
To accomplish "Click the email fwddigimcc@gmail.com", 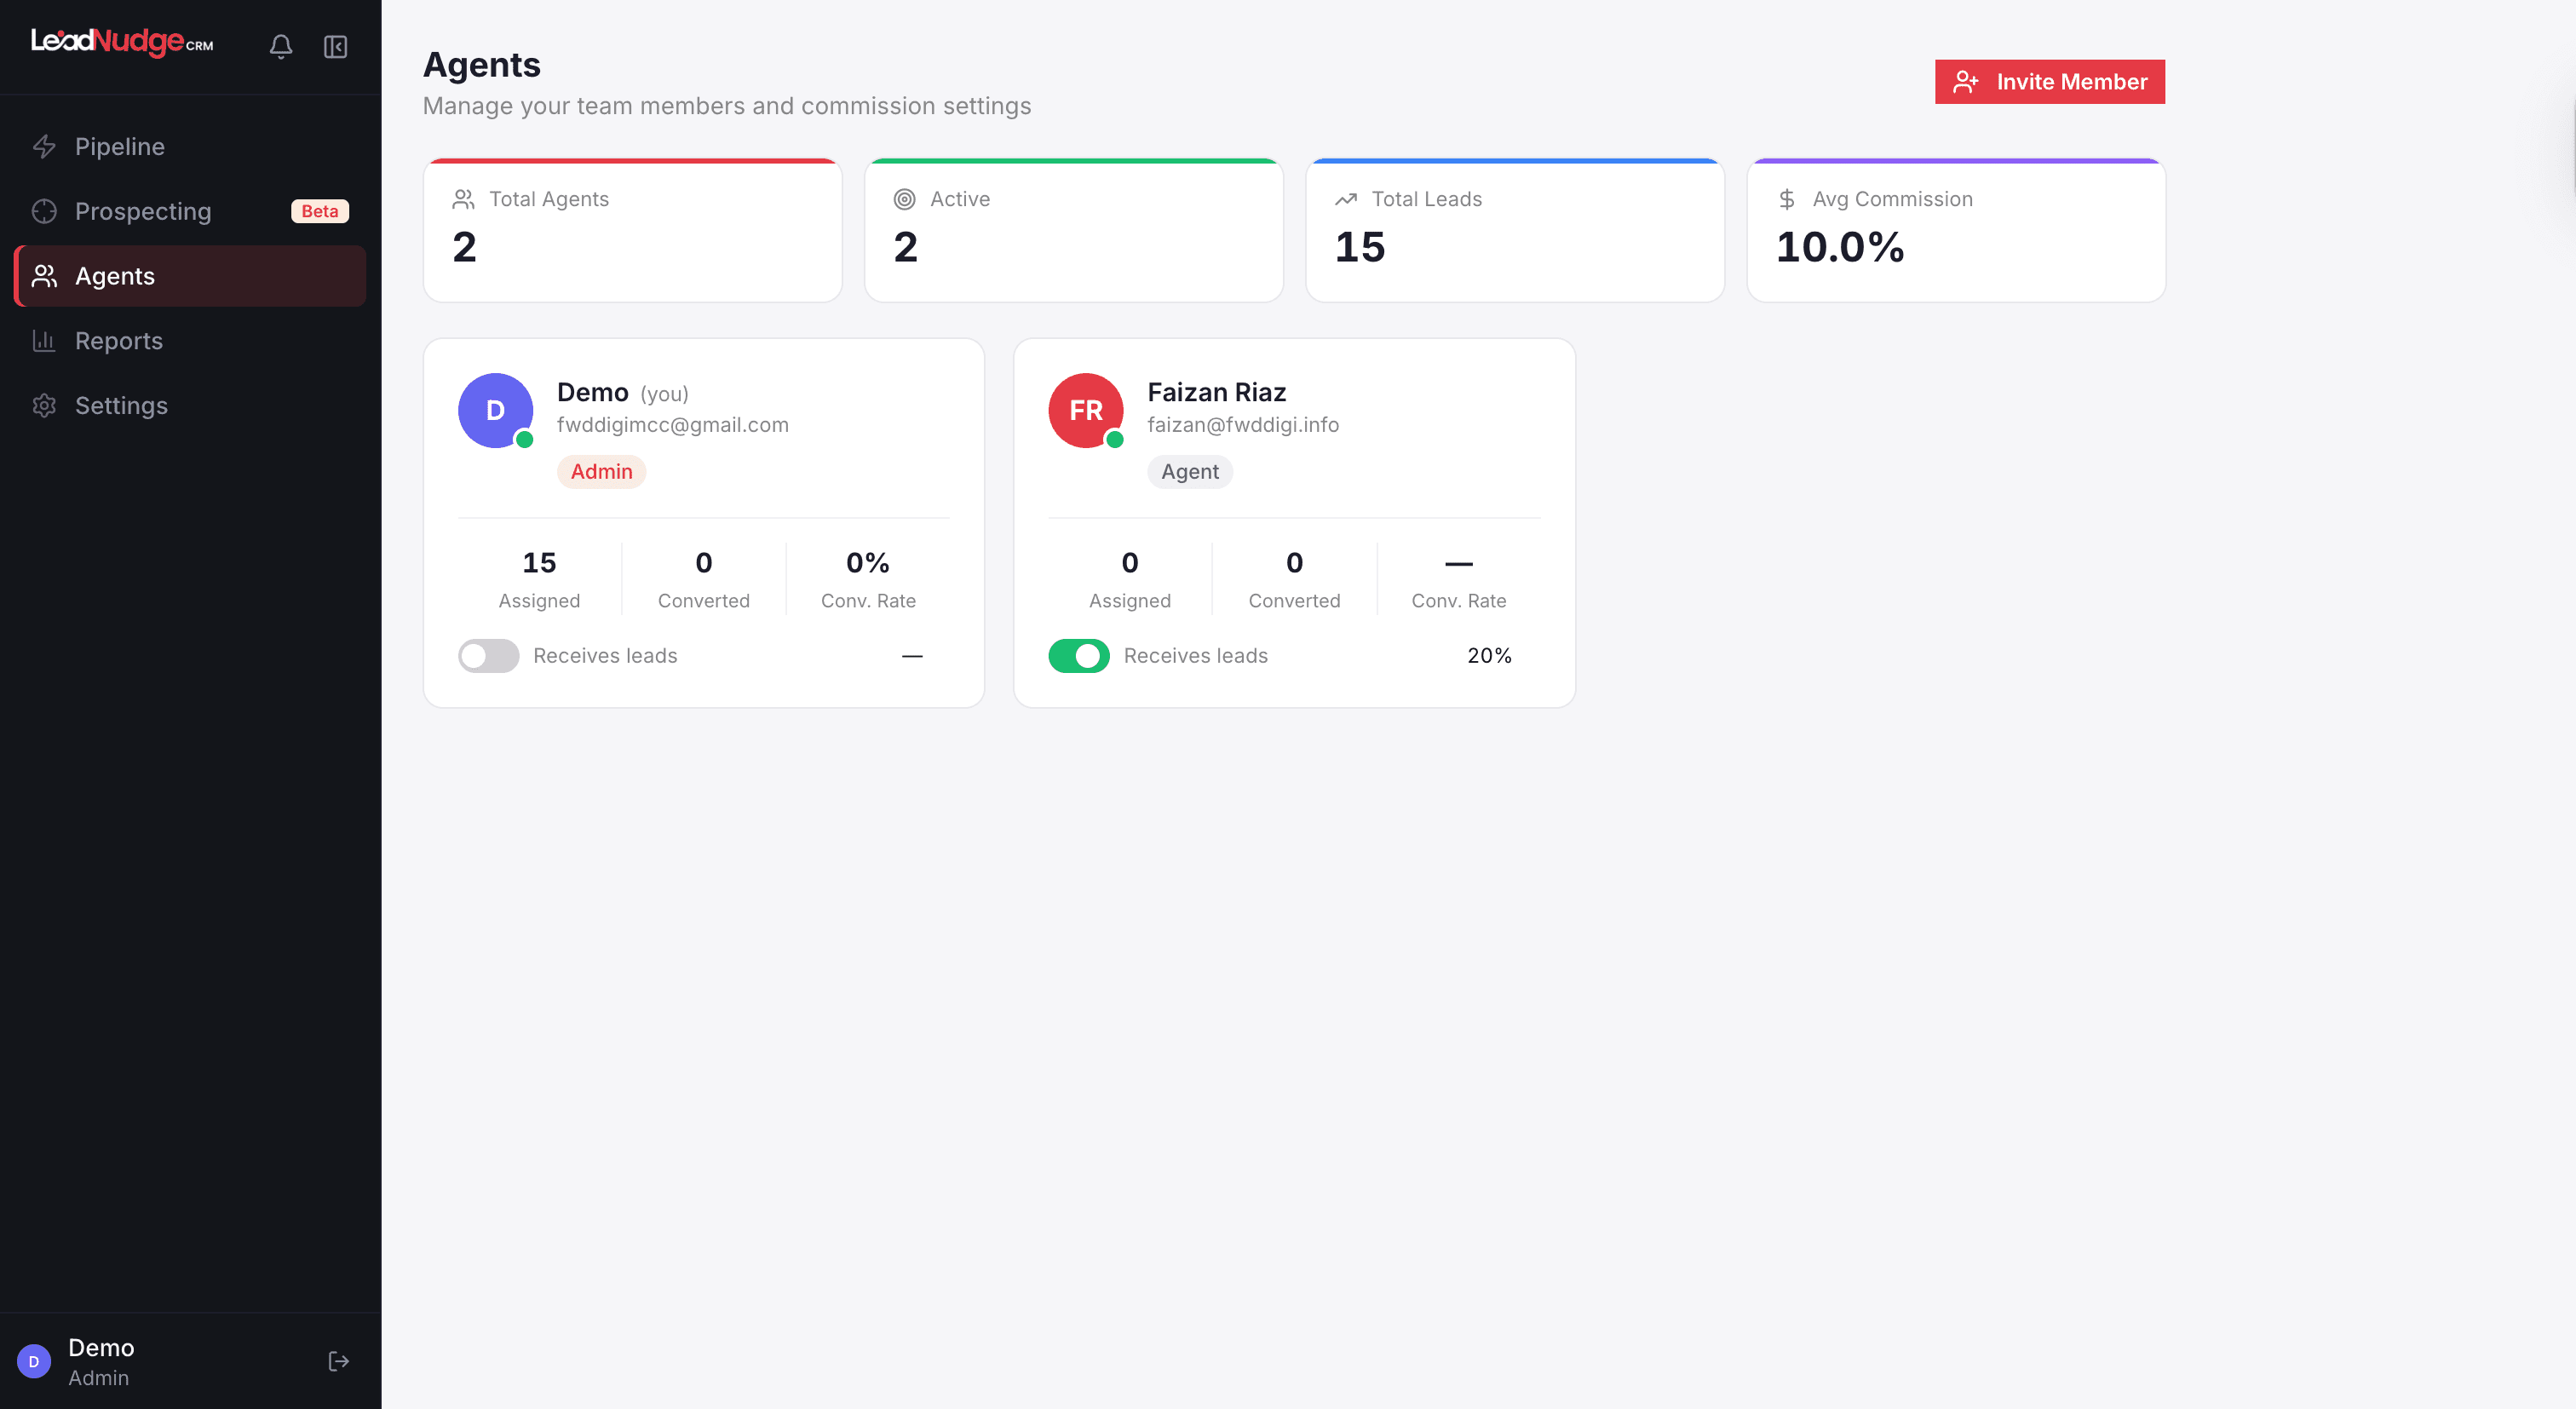I will [x=673, y=425].
